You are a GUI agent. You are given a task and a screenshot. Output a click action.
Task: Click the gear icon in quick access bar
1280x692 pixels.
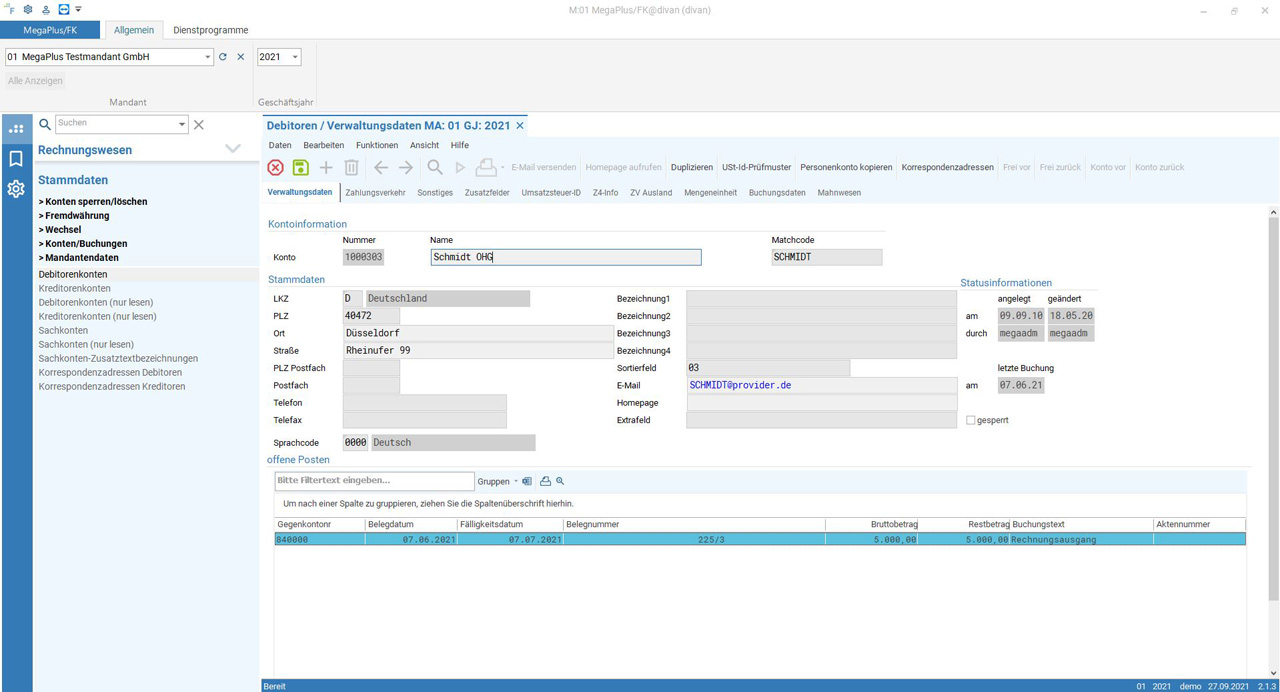[x=28, y=9]
